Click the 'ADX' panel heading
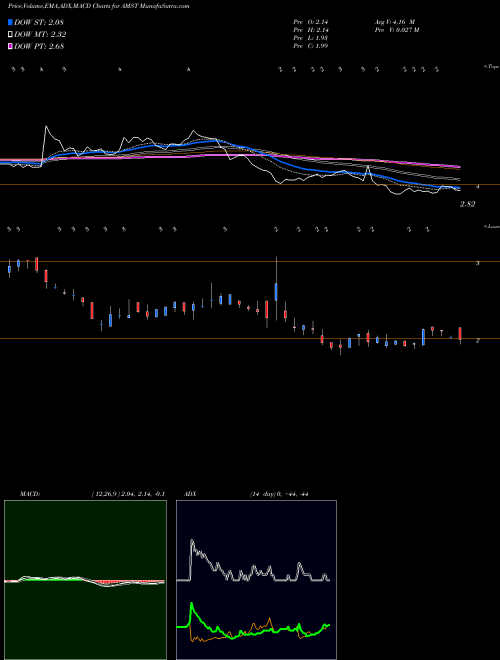The width and height of the screenshot is (500, 660). coord(190,494)
